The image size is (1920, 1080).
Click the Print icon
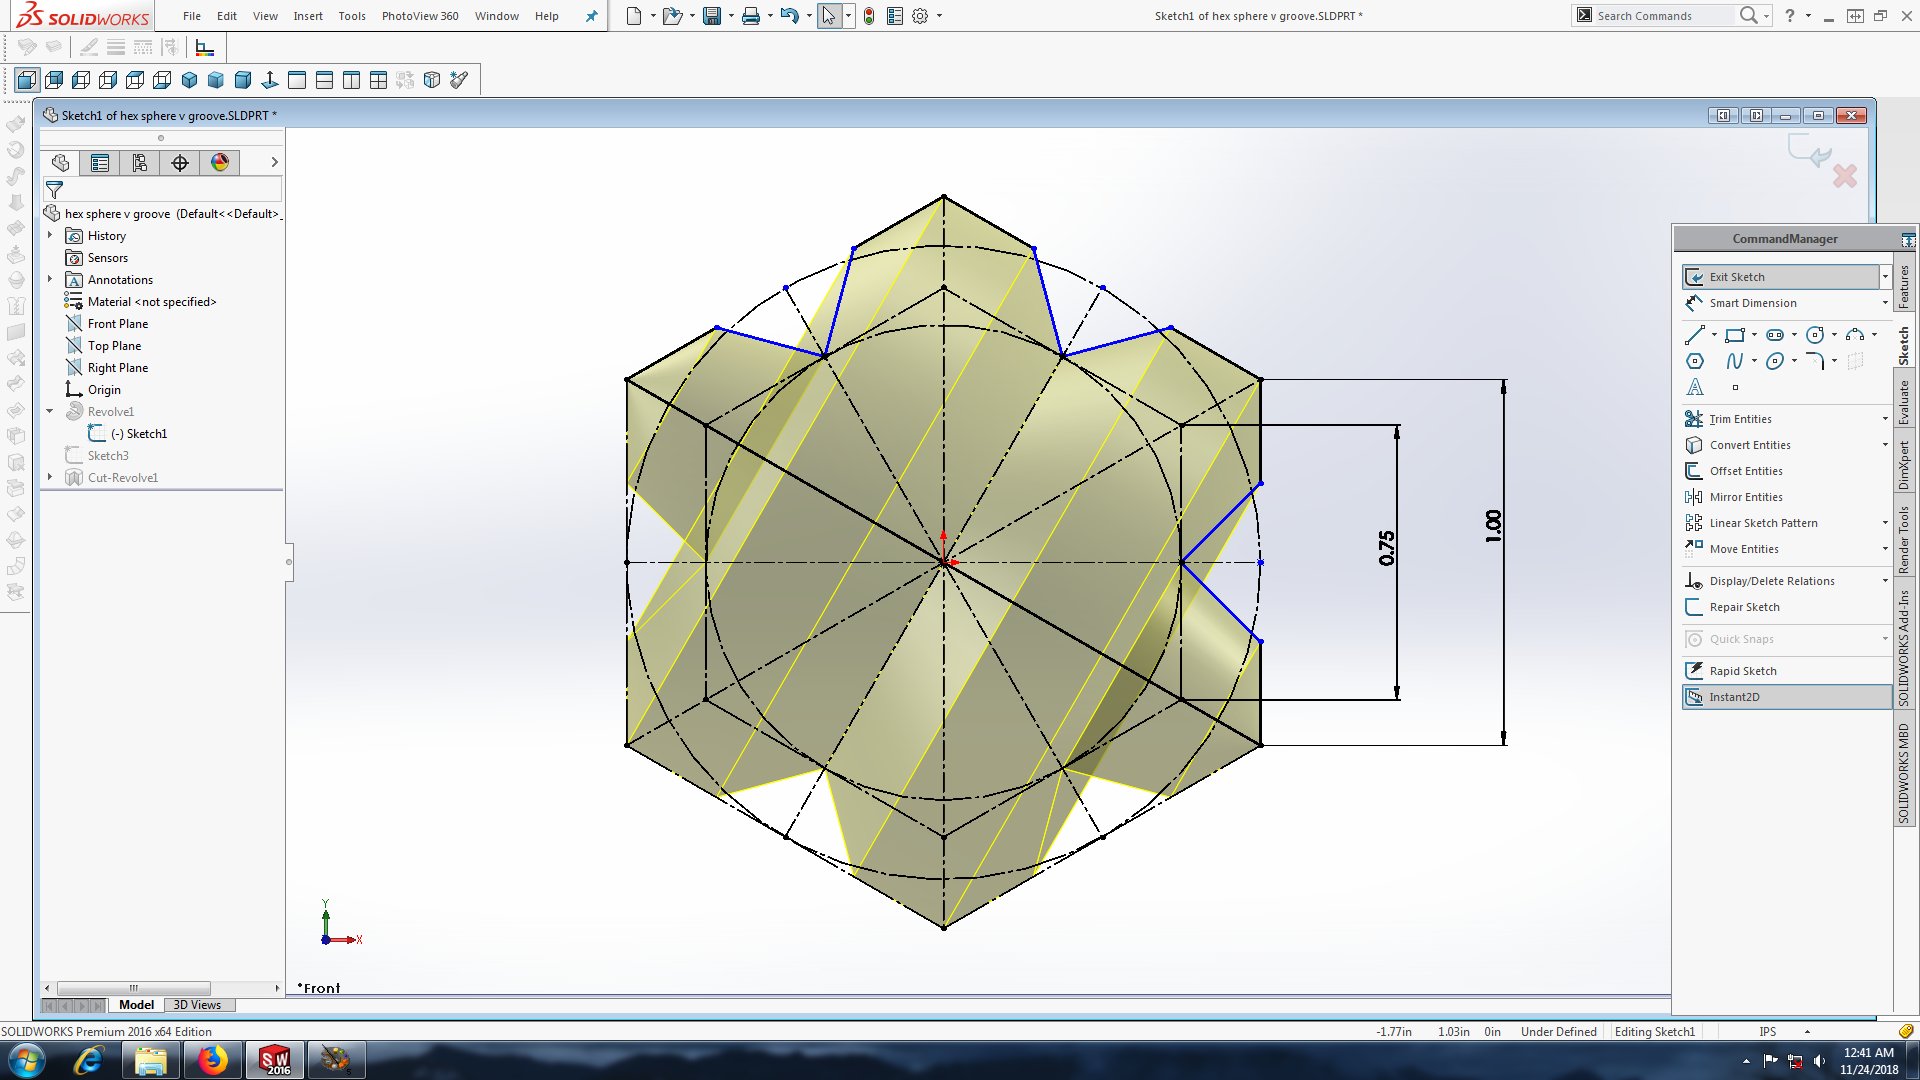click(751, 16)
